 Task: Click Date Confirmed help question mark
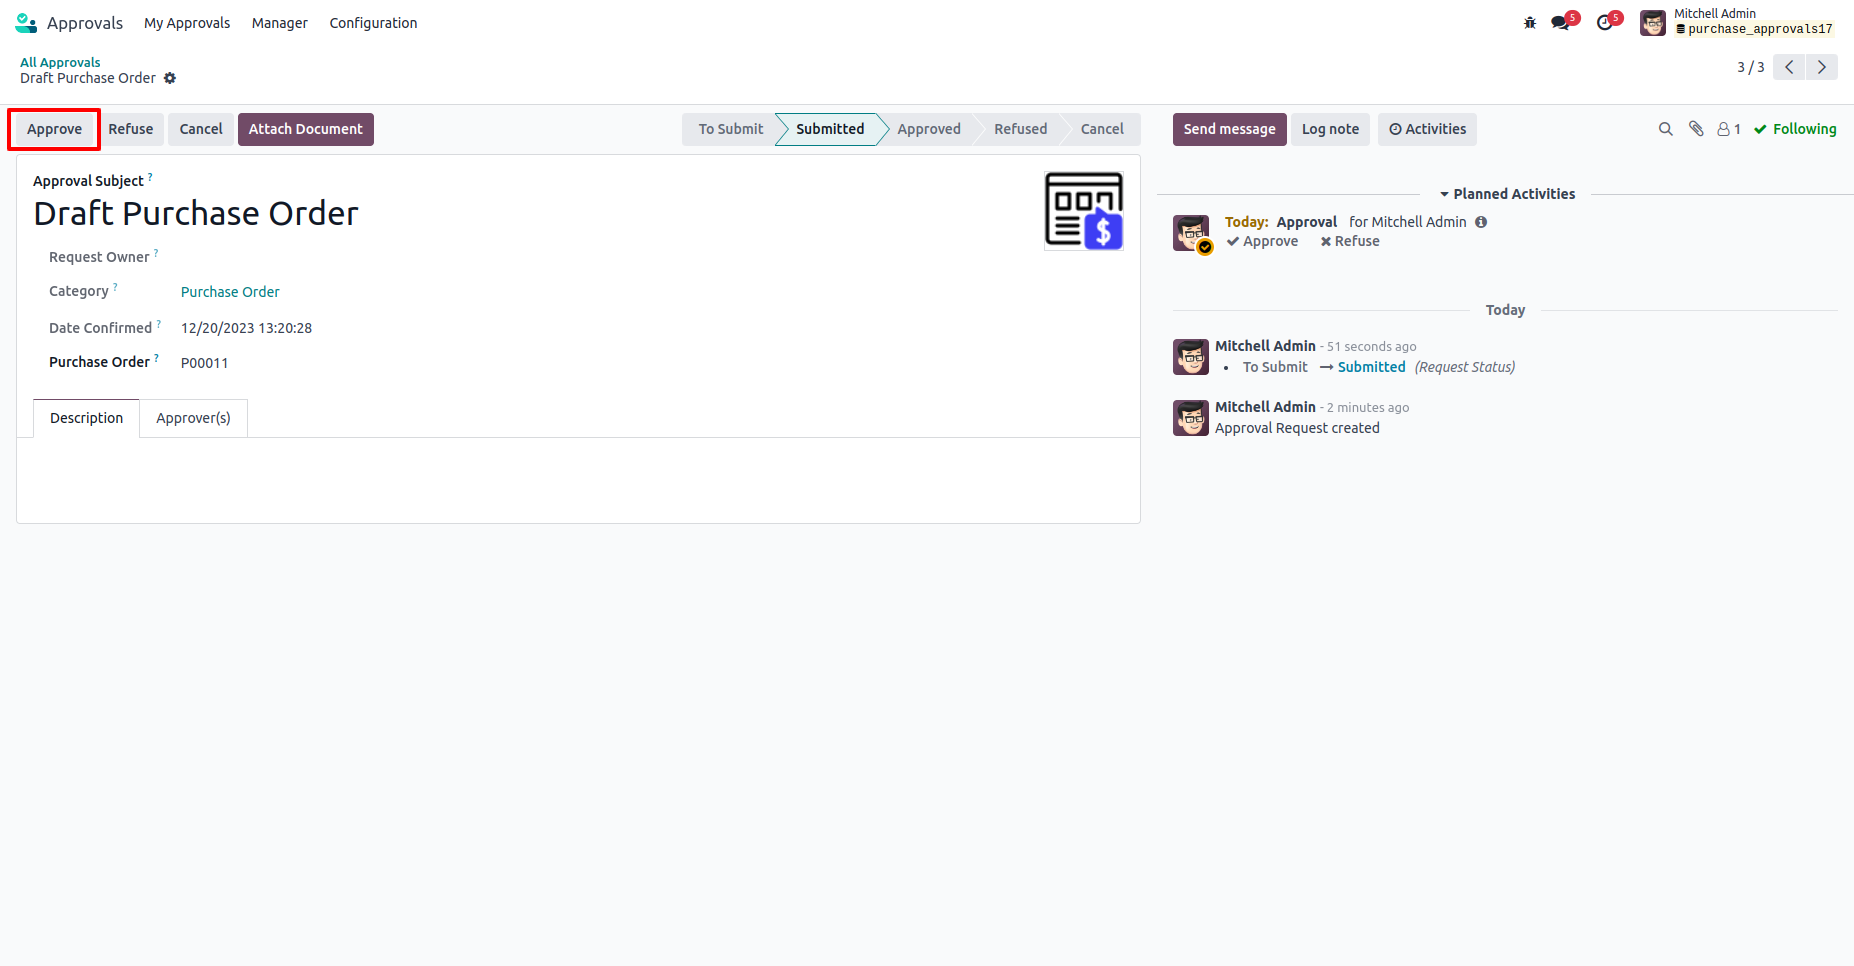click(159, 324)
